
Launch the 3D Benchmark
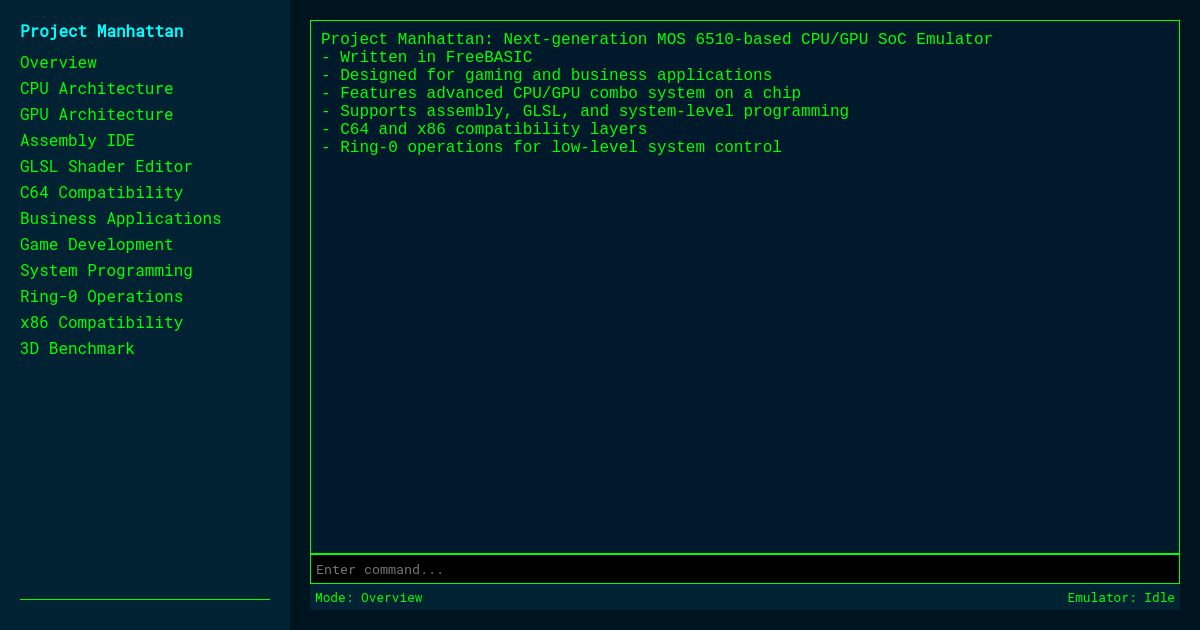(x=77, y=348)
